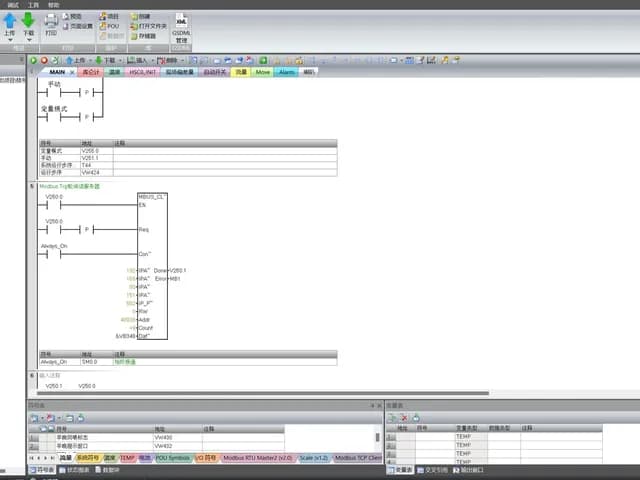Open the 工具 (Tools) menu

pos(33,5)
